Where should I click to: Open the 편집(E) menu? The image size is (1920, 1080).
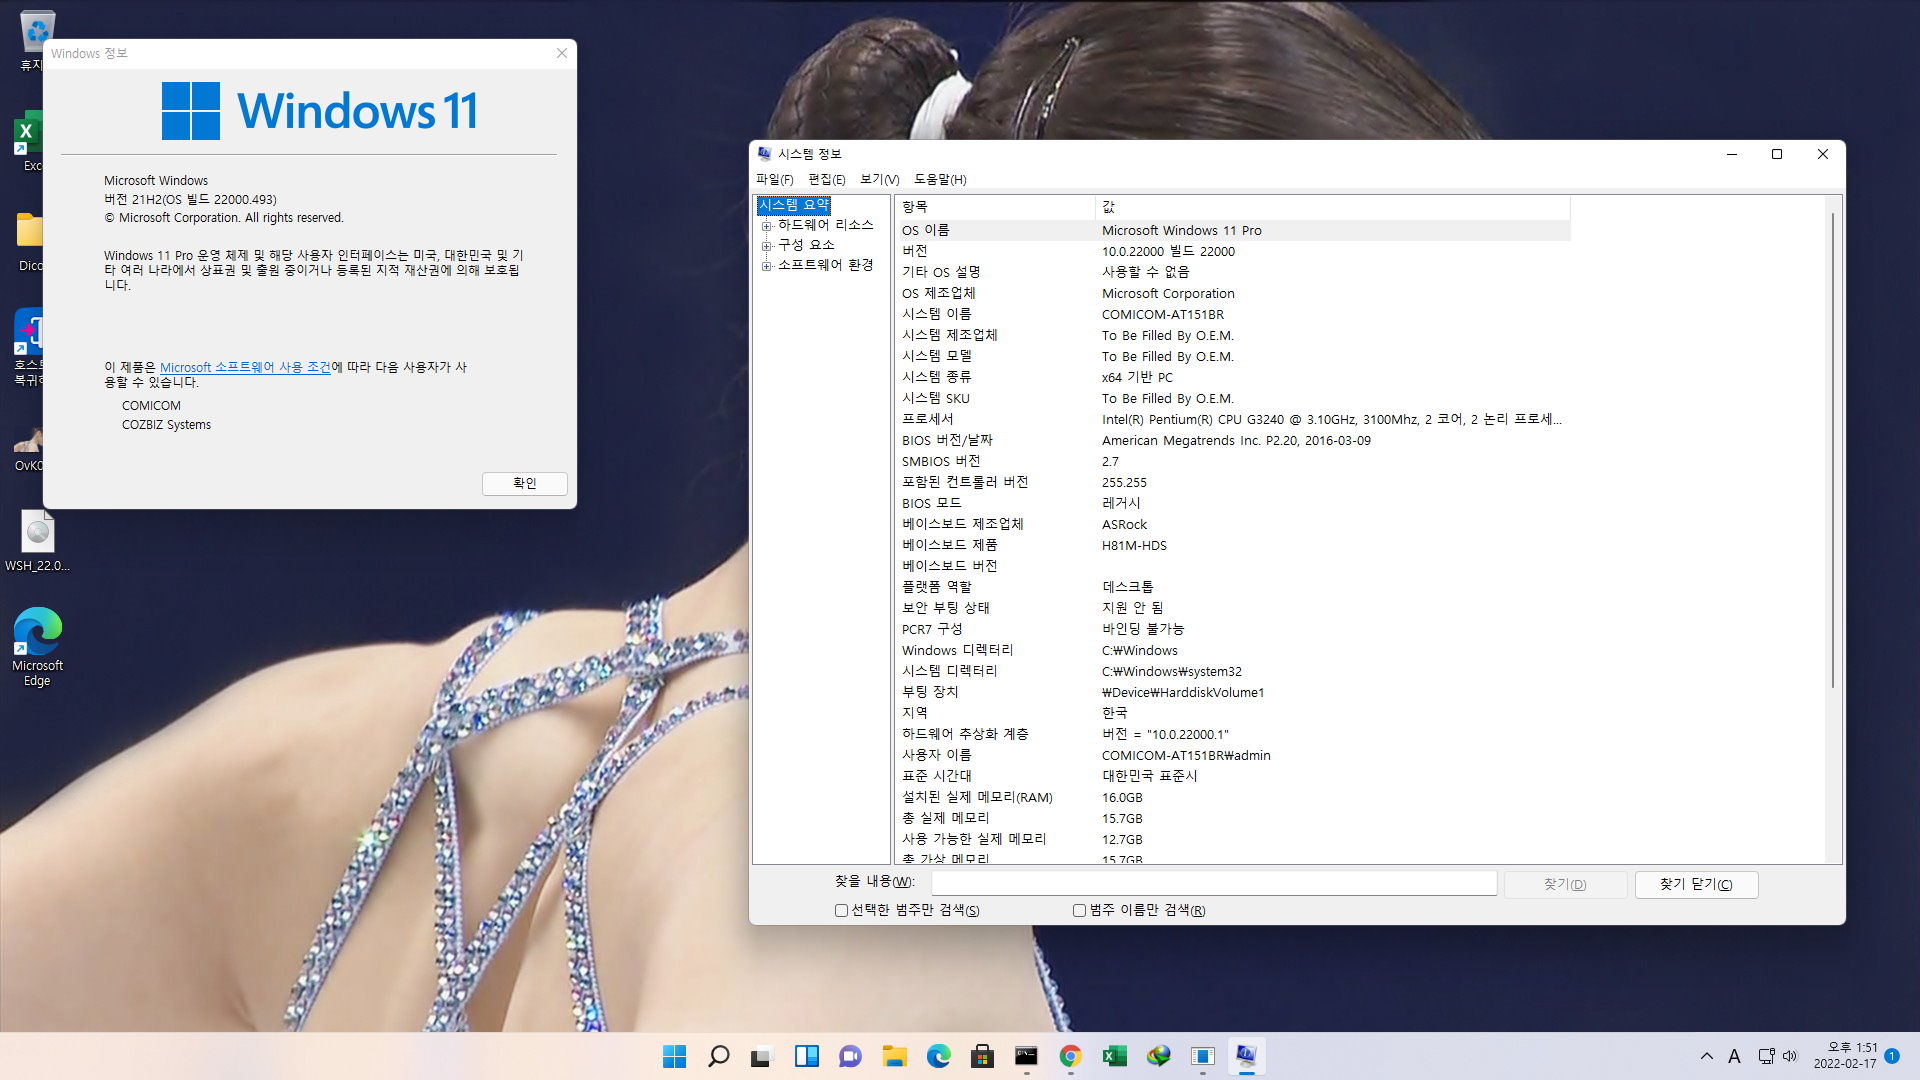click(x=826, y=179)
